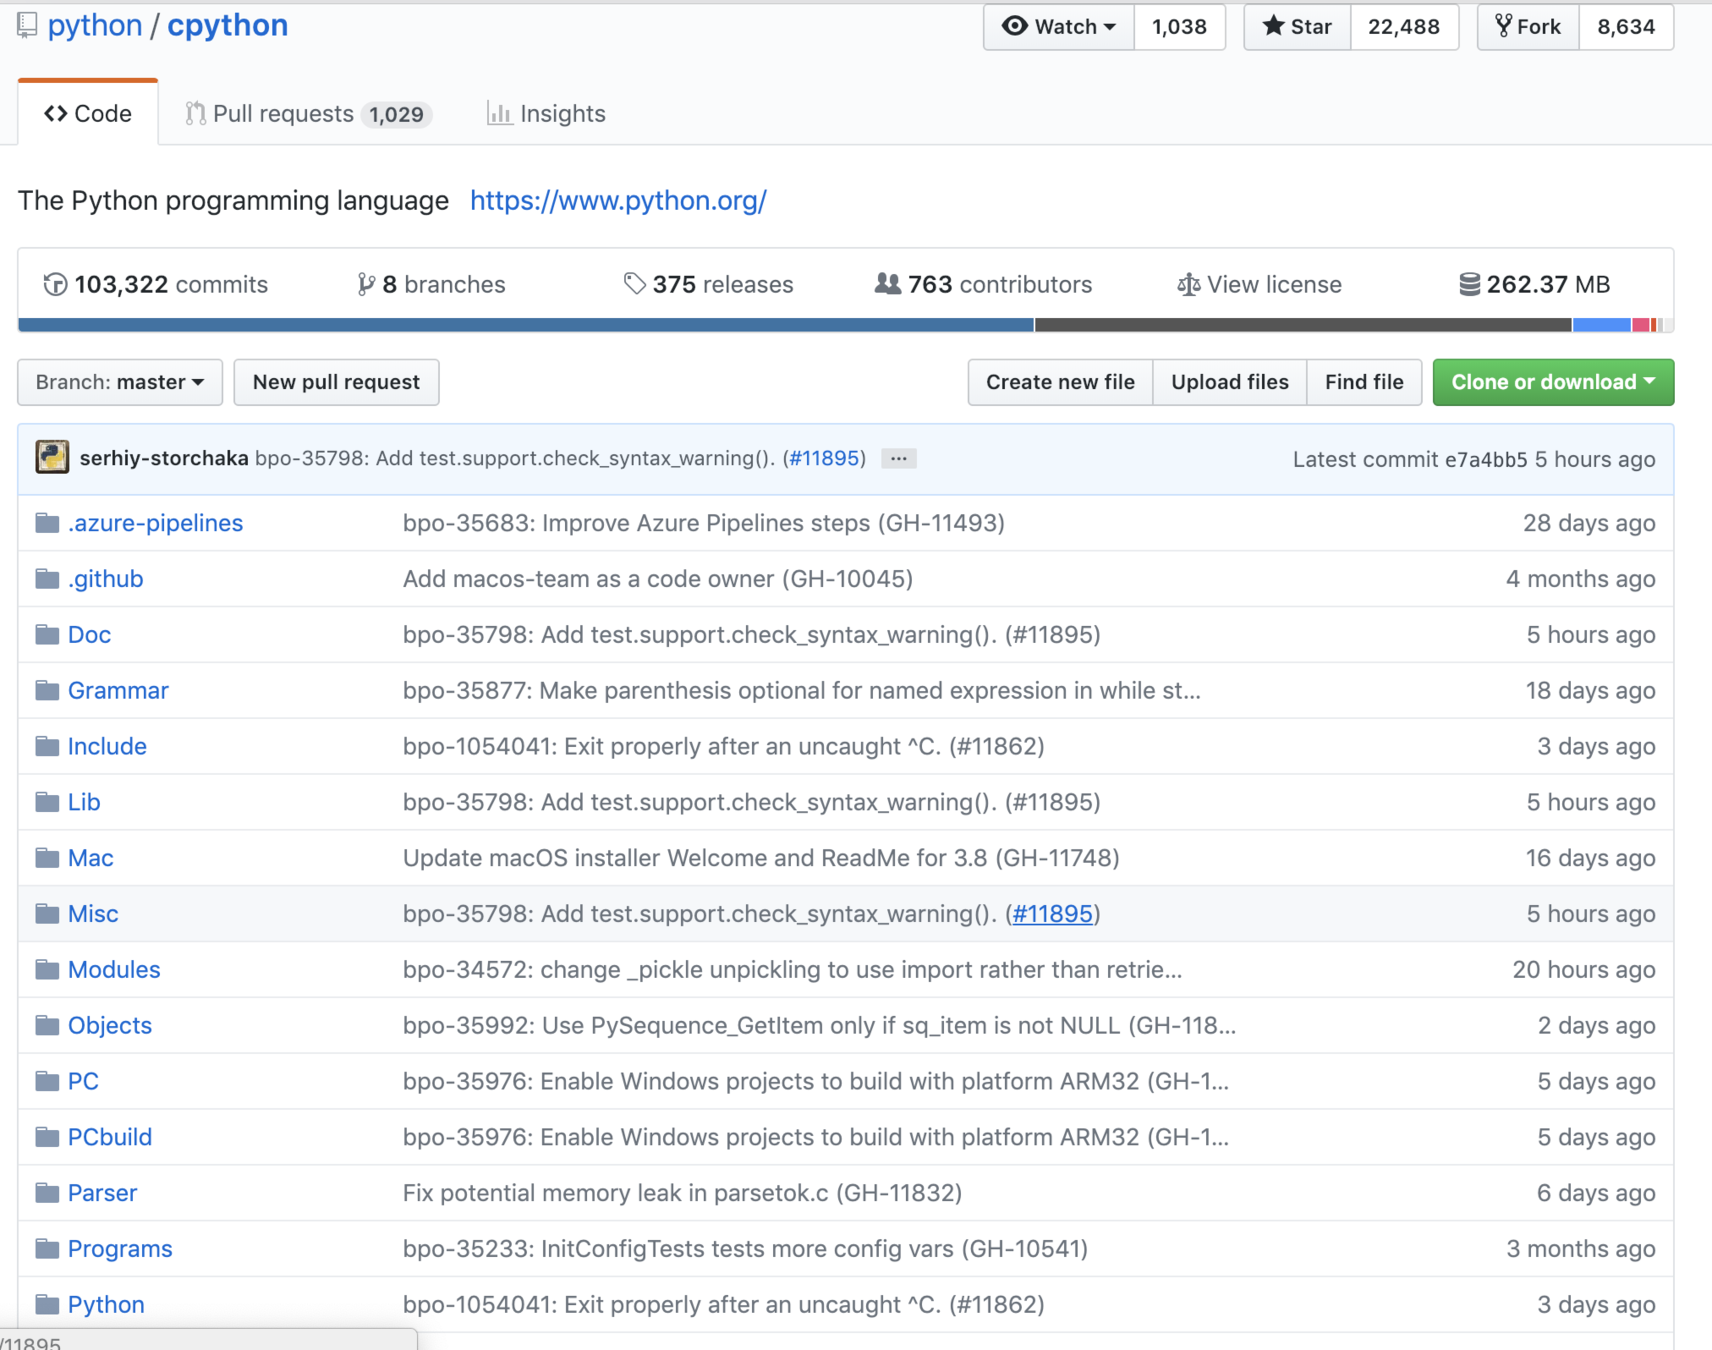1712x1350 pixels.
Task: View the 103,322 commits list
Action: pos(156,285)
